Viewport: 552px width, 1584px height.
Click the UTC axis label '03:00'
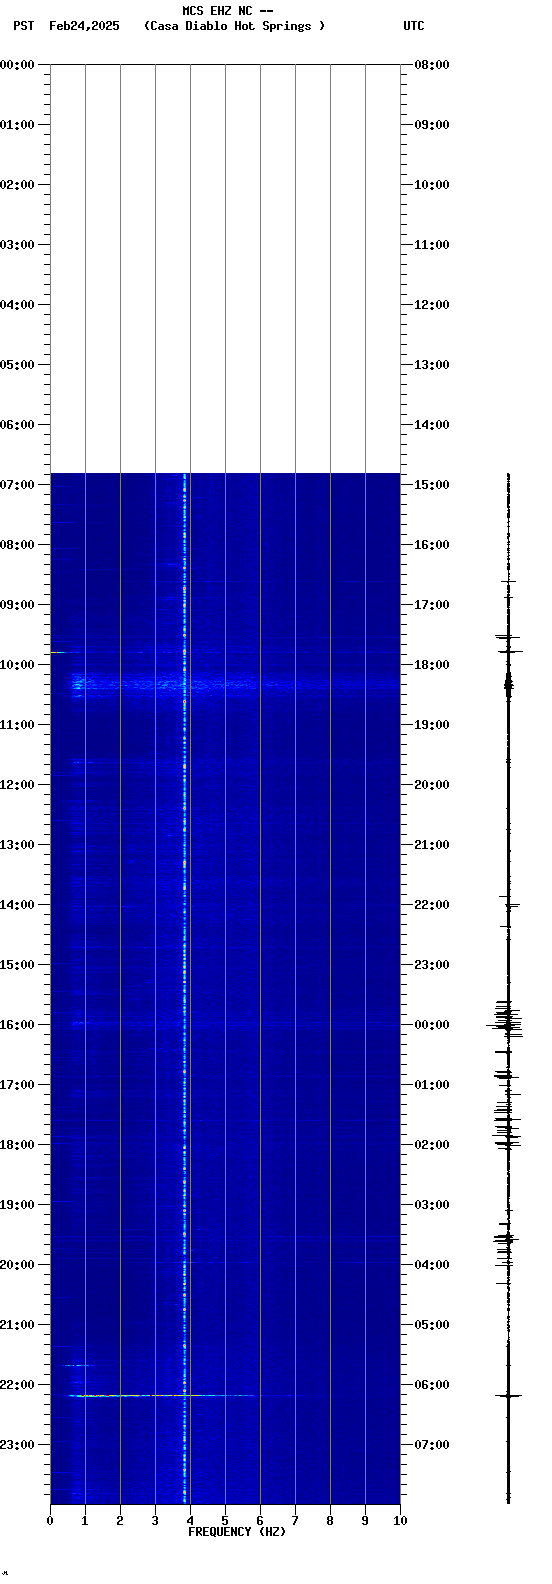[432, 1205]
